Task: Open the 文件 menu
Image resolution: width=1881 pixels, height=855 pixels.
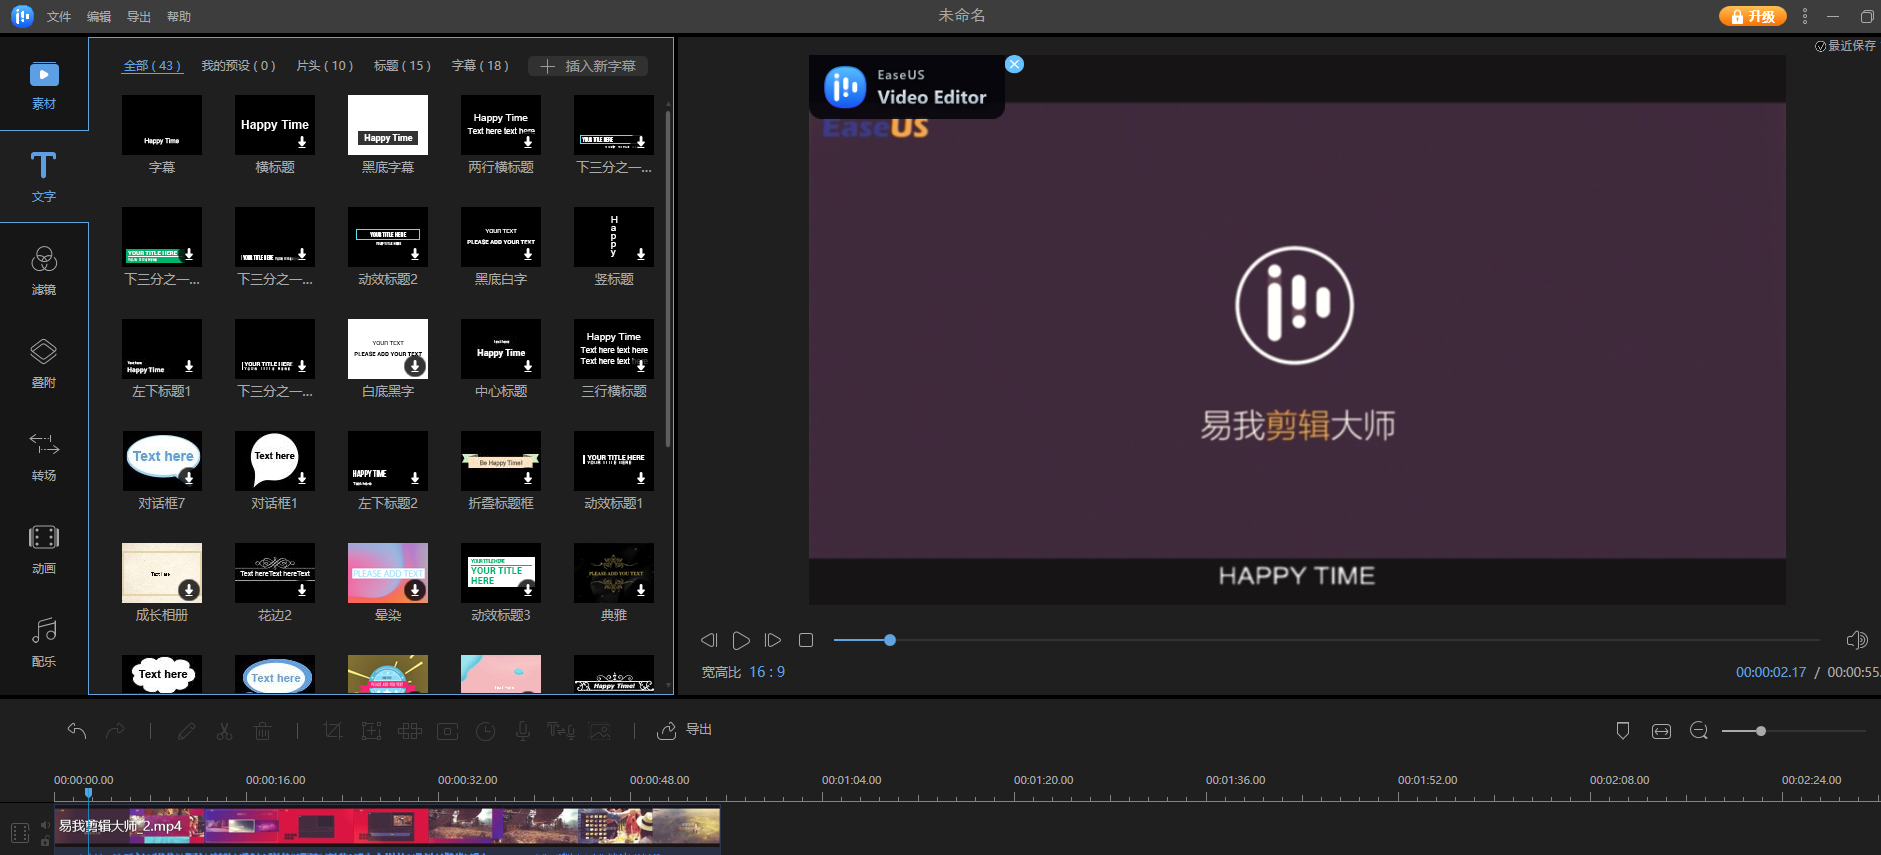Action: coord(59,17)
